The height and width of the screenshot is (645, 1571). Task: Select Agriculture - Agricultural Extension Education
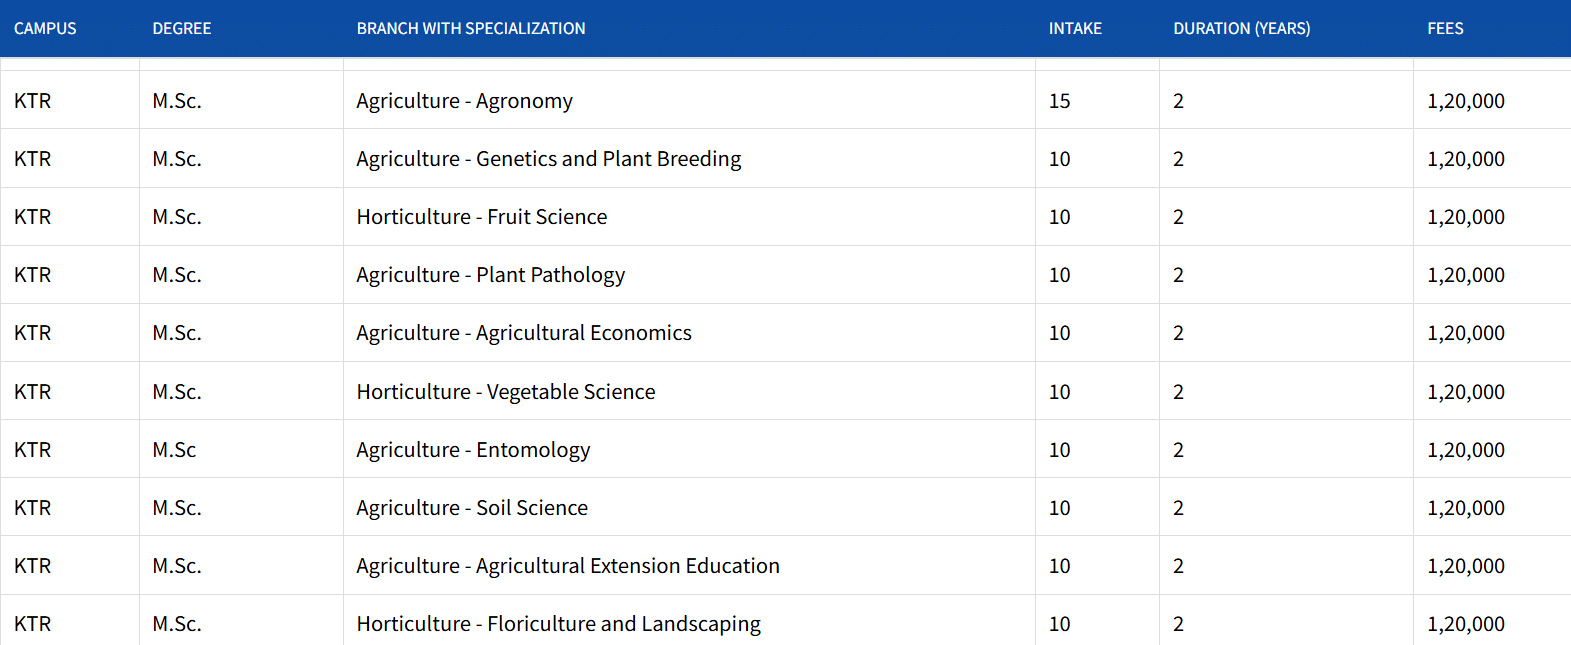[568, 566]
